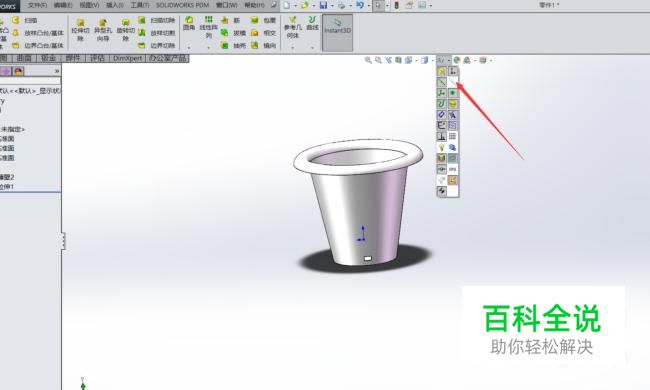Open Edit Appearance color ball
650x390 pixels.
click(x=457, y=60)
